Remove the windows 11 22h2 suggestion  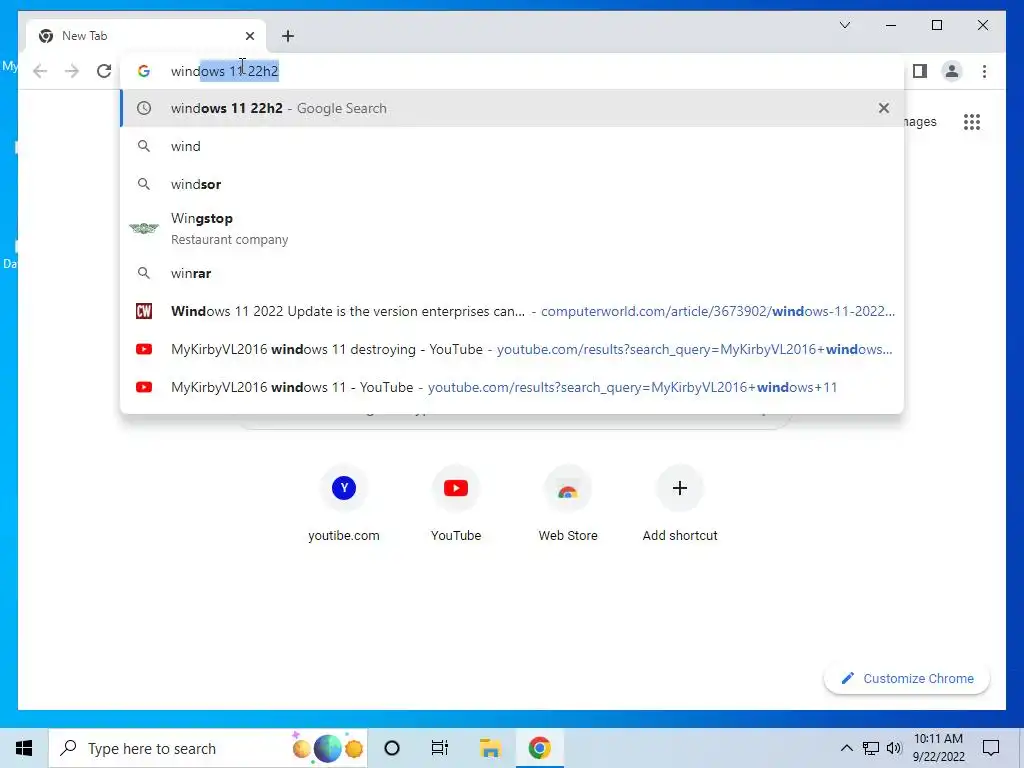coord(884,108)
